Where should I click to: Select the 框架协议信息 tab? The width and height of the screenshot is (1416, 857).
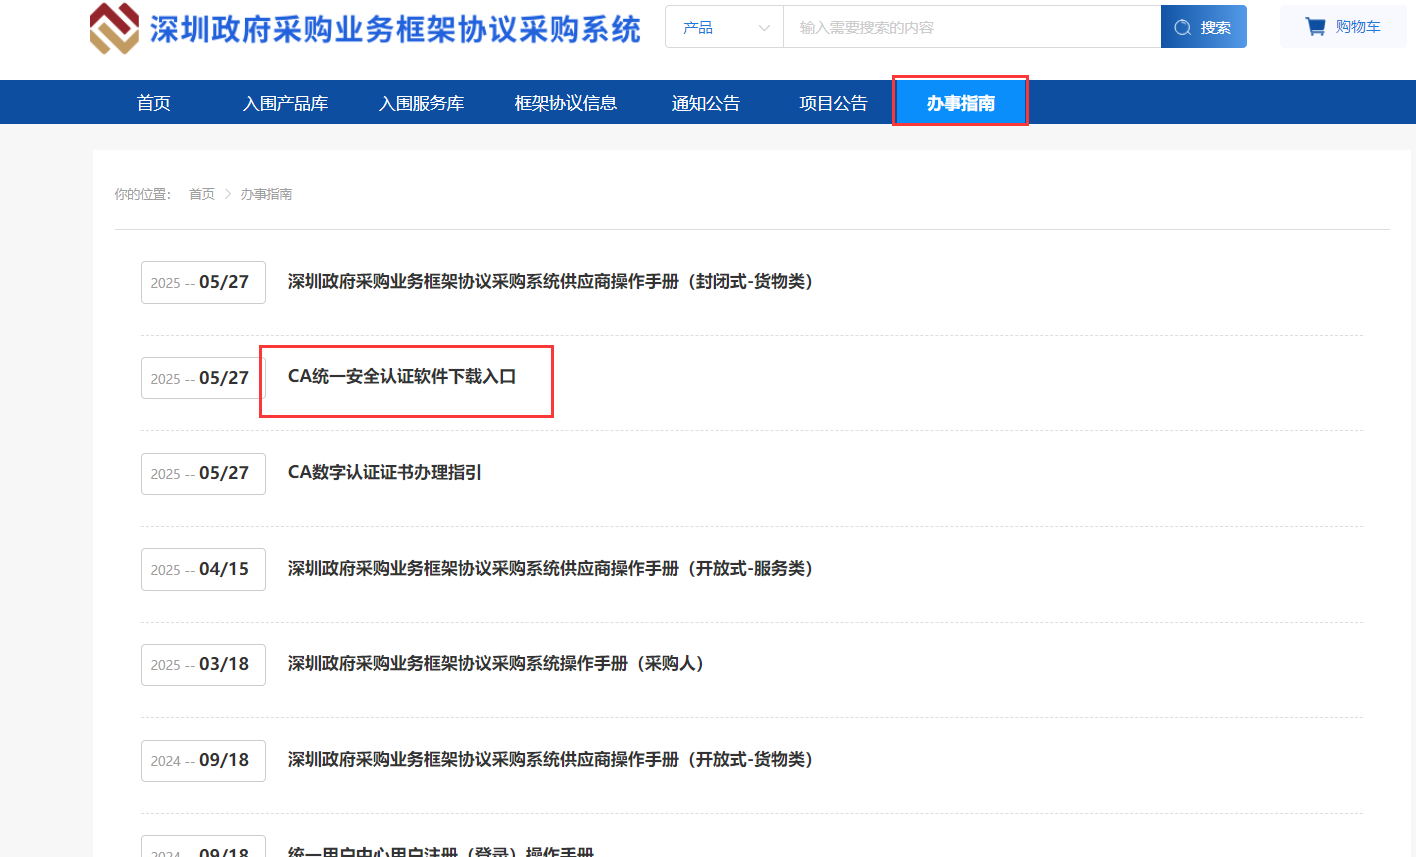pyautogui.click(x=565, y=103)
